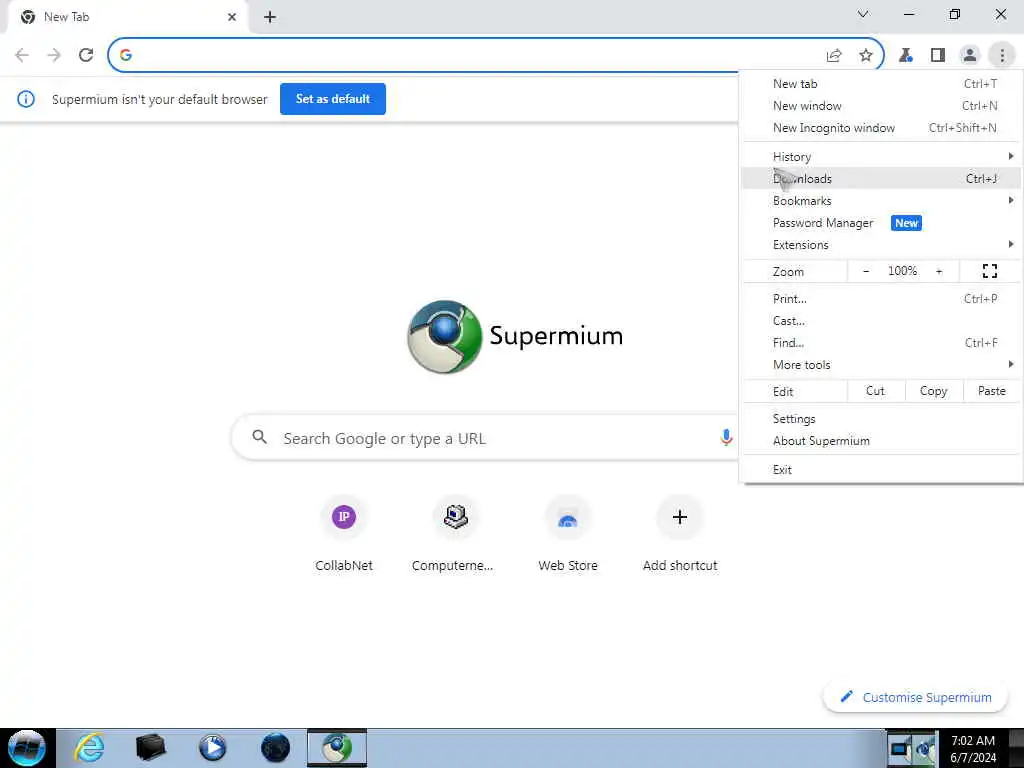1024x768 pixels.
Task: Open About Supermium
Action: (881, 441)
